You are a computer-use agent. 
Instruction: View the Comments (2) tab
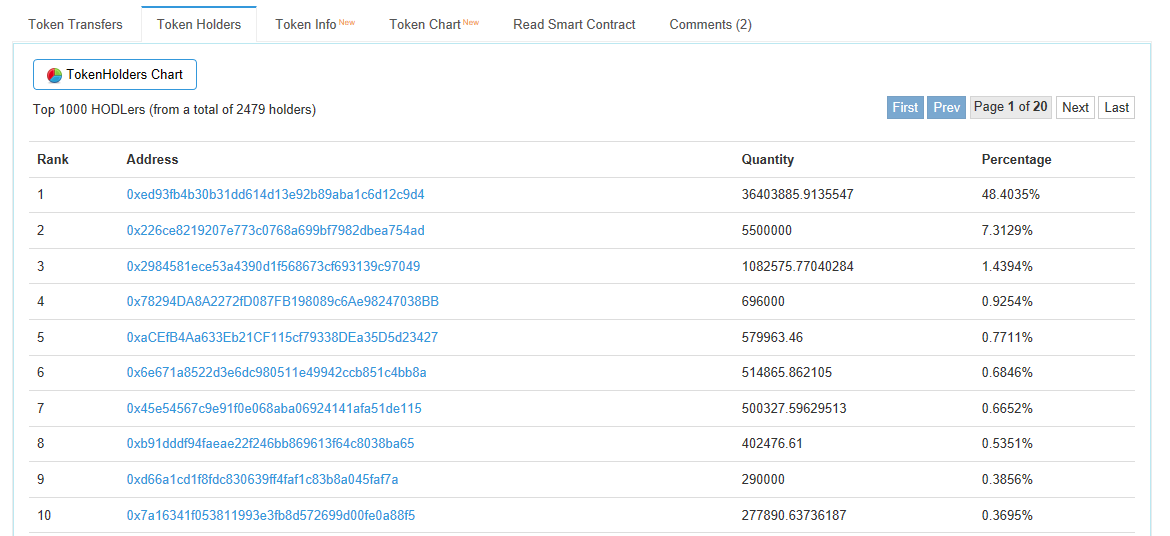pos(710,24)
